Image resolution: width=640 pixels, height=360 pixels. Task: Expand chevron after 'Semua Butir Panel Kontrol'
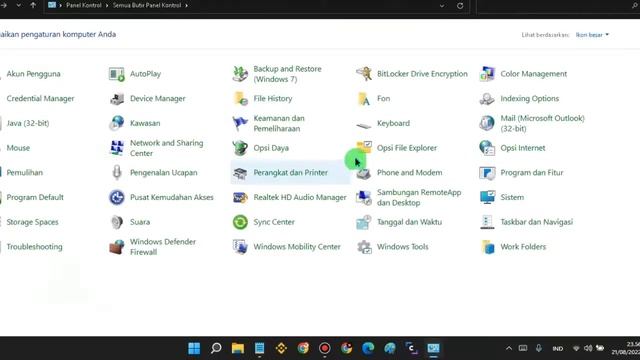coord(186,5)
